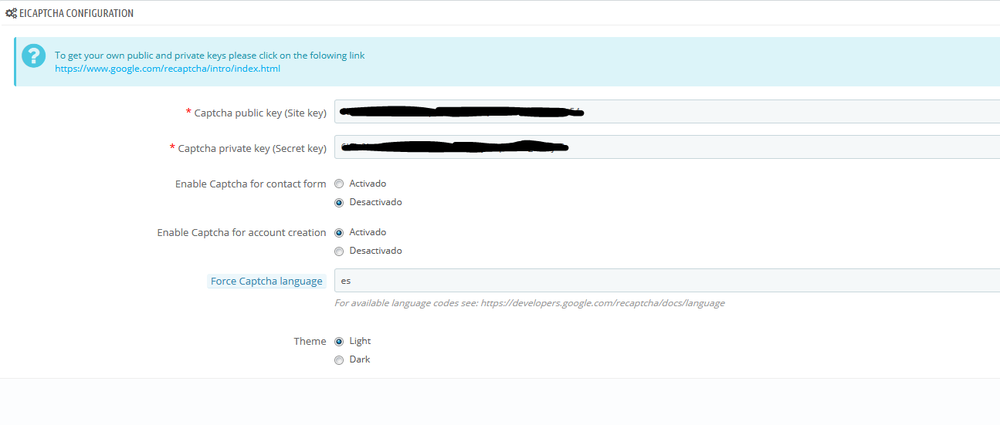
Task: Click the Enable Captcha for account creation label
Action: (242, 233)
